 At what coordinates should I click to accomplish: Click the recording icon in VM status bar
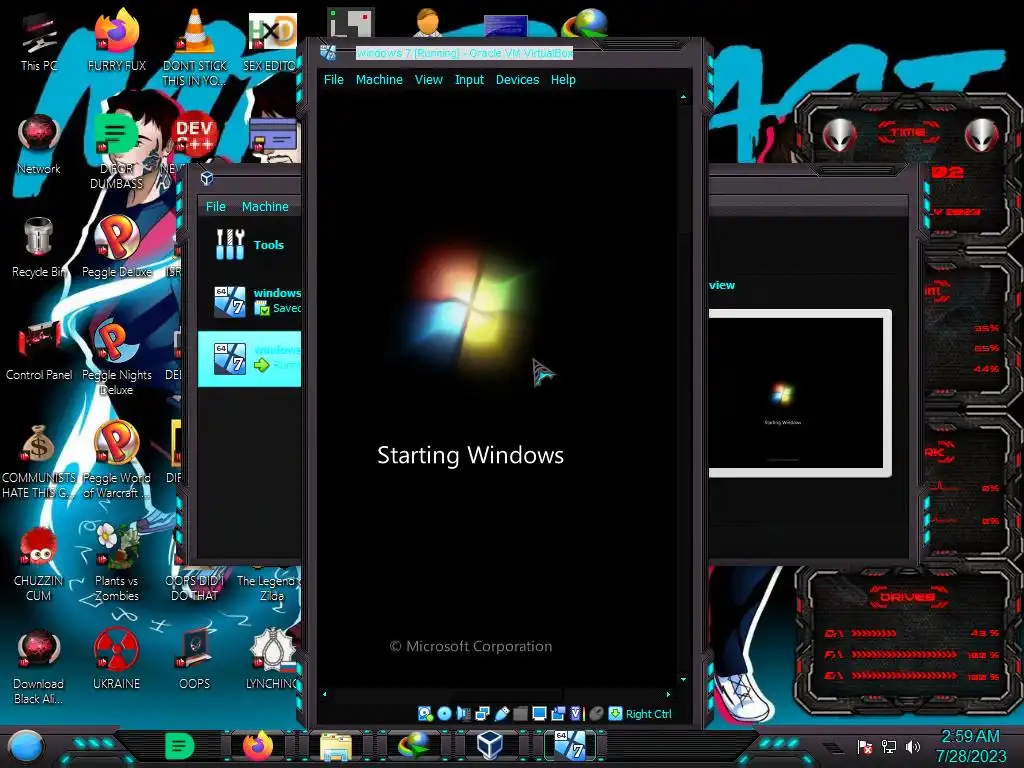[x=558, y=714]
